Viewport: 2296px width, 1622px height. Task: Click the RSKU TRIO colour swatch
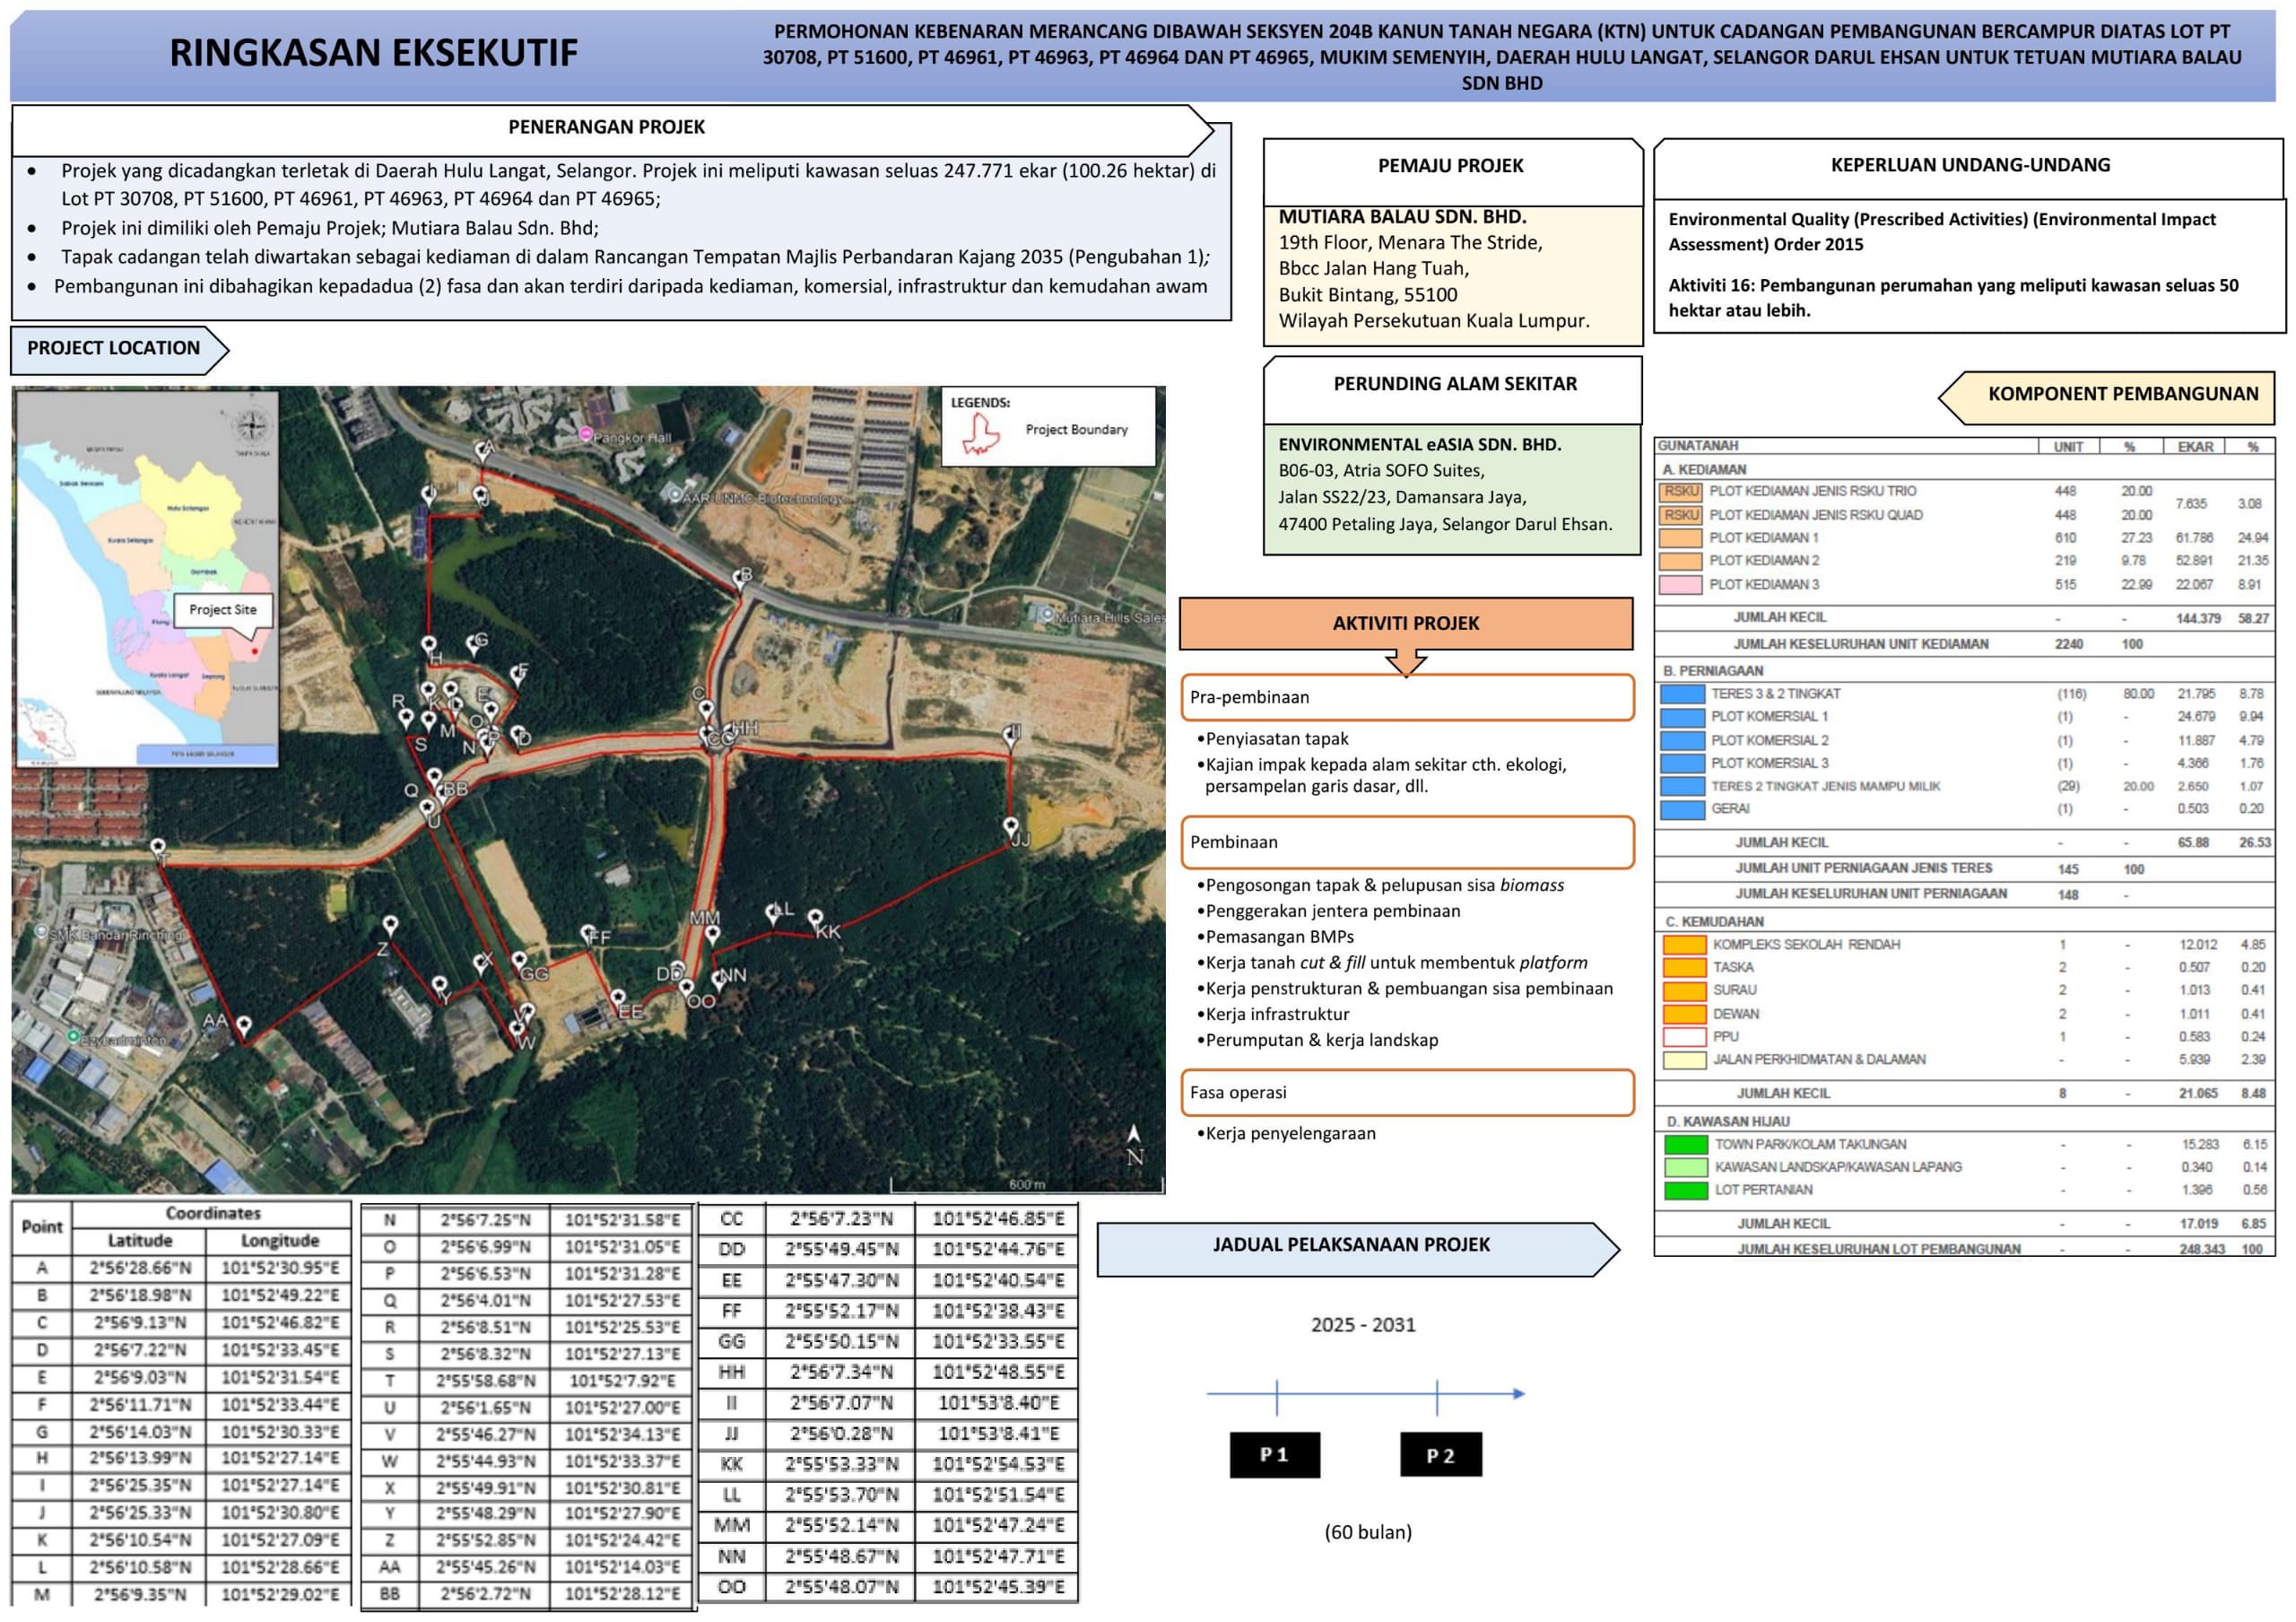[x=1680, y=492]
